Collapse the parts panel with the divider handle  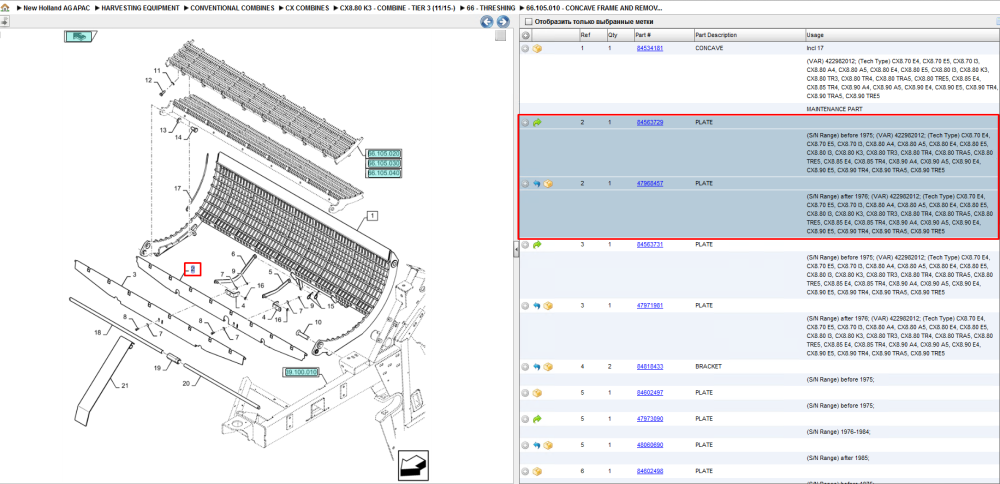(515, 250)
